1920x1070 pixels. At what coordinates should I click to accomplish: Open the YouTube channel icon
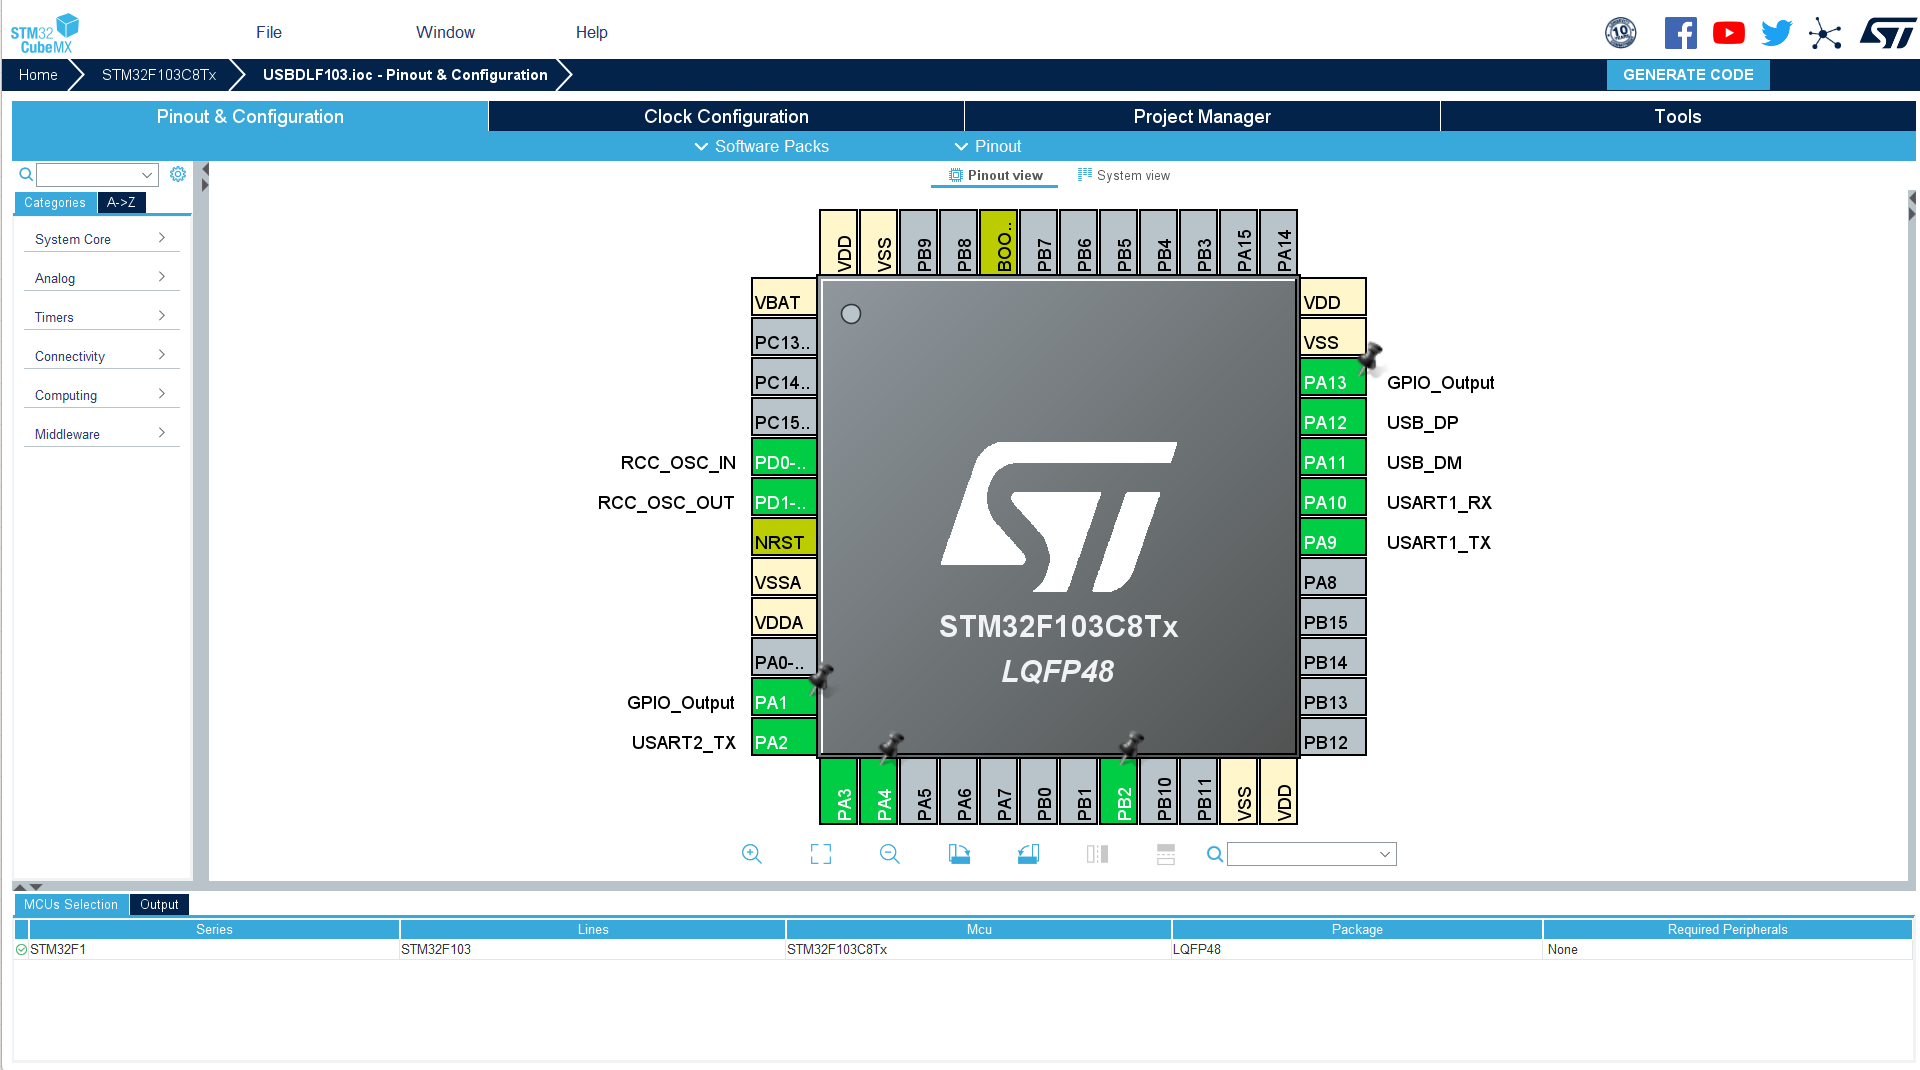tap(1728, 32)
